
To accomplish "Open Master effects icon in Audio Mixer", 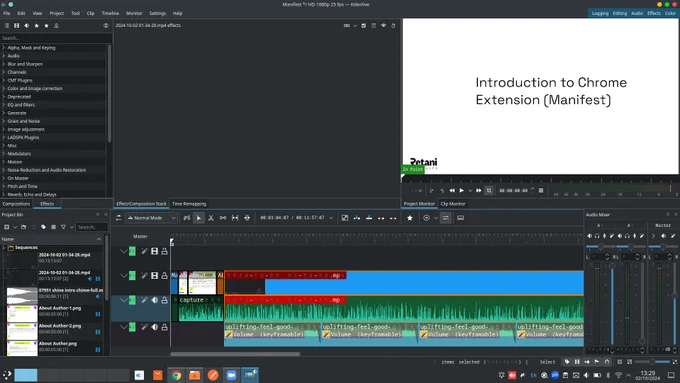I will point(673,236).
